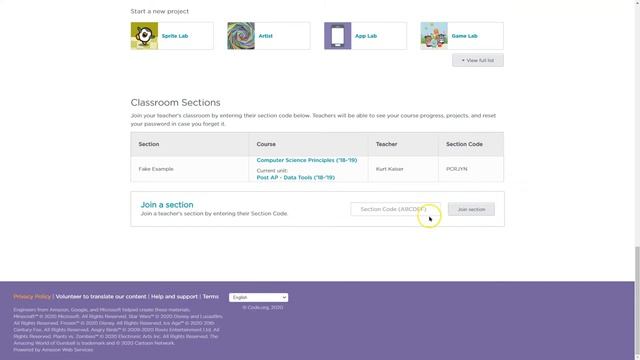Open Computer Science Principles ('18-'19) course
This screenshot has height=360, width=640.
coord(307,160)
